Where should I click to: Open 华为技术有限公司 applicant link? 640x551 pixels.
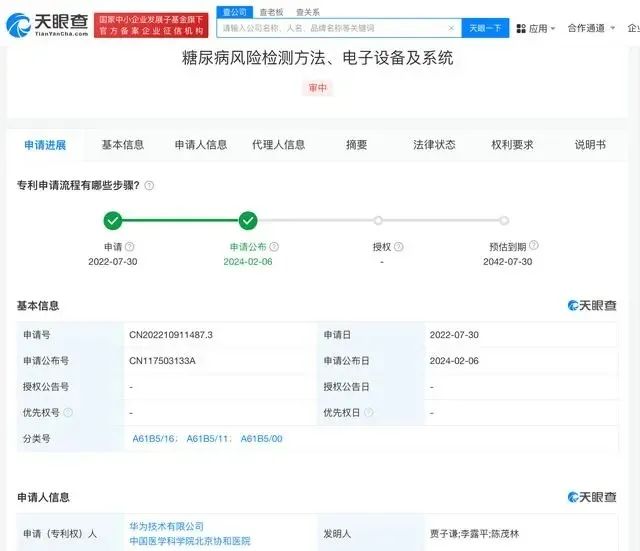[x=167, y=527]
